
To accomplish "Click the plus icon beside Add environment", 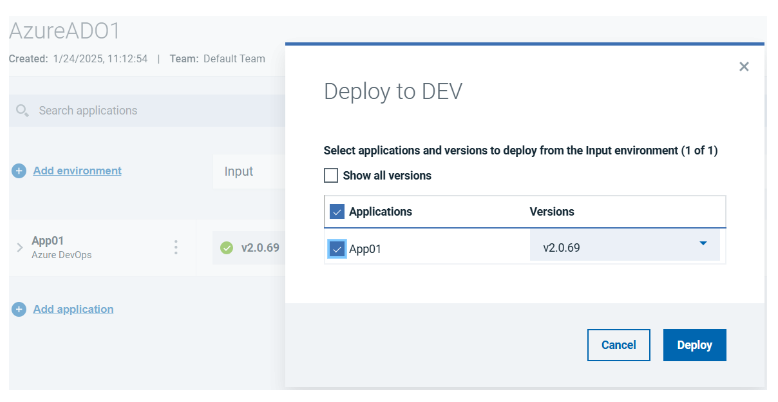I will coord(19,171).
